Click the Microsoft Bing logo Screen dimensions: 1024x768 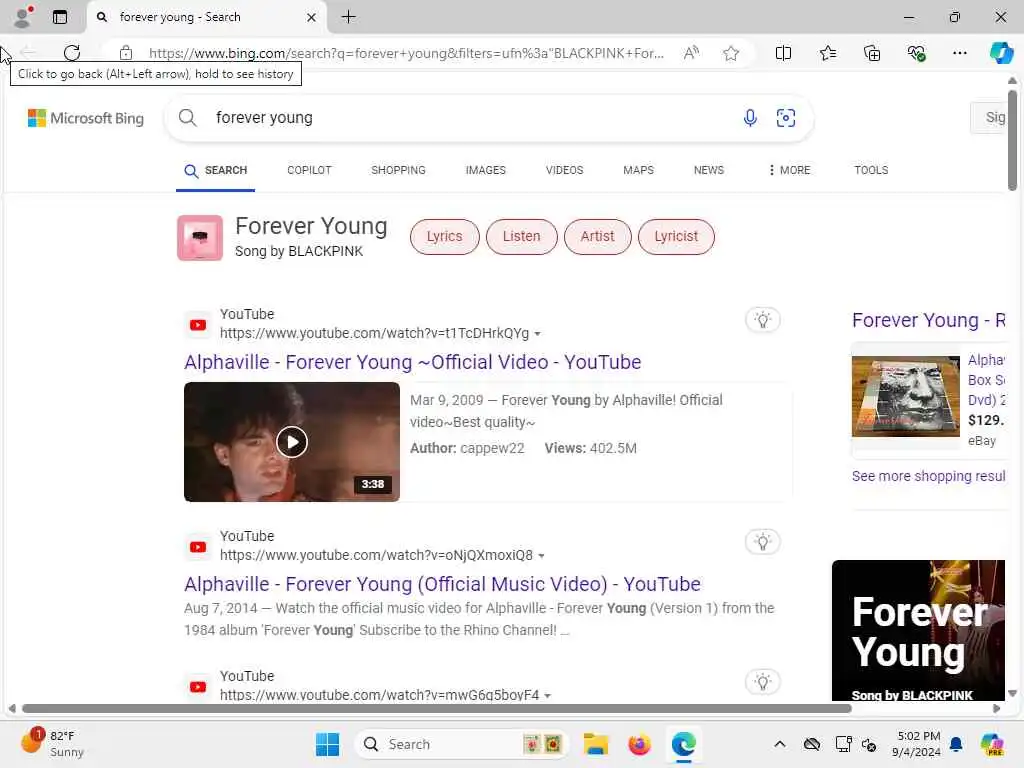tap(86, 118)
